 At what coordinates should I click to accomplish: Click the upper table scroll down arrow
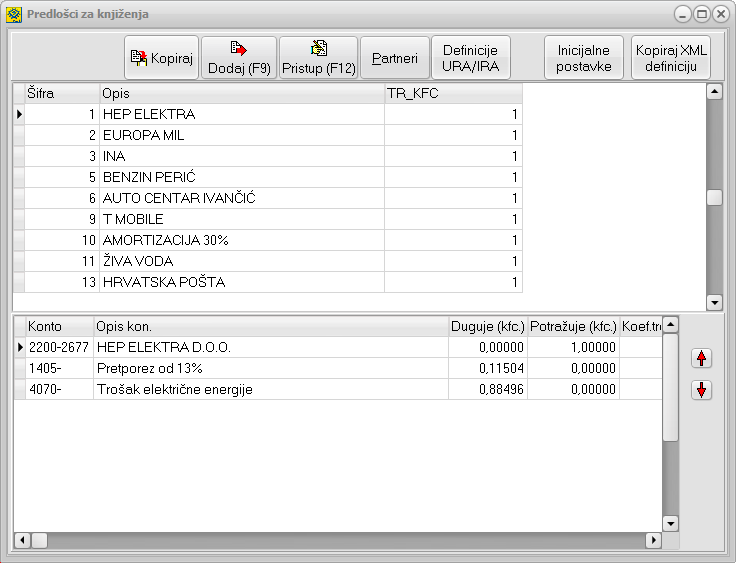point(714,302)
